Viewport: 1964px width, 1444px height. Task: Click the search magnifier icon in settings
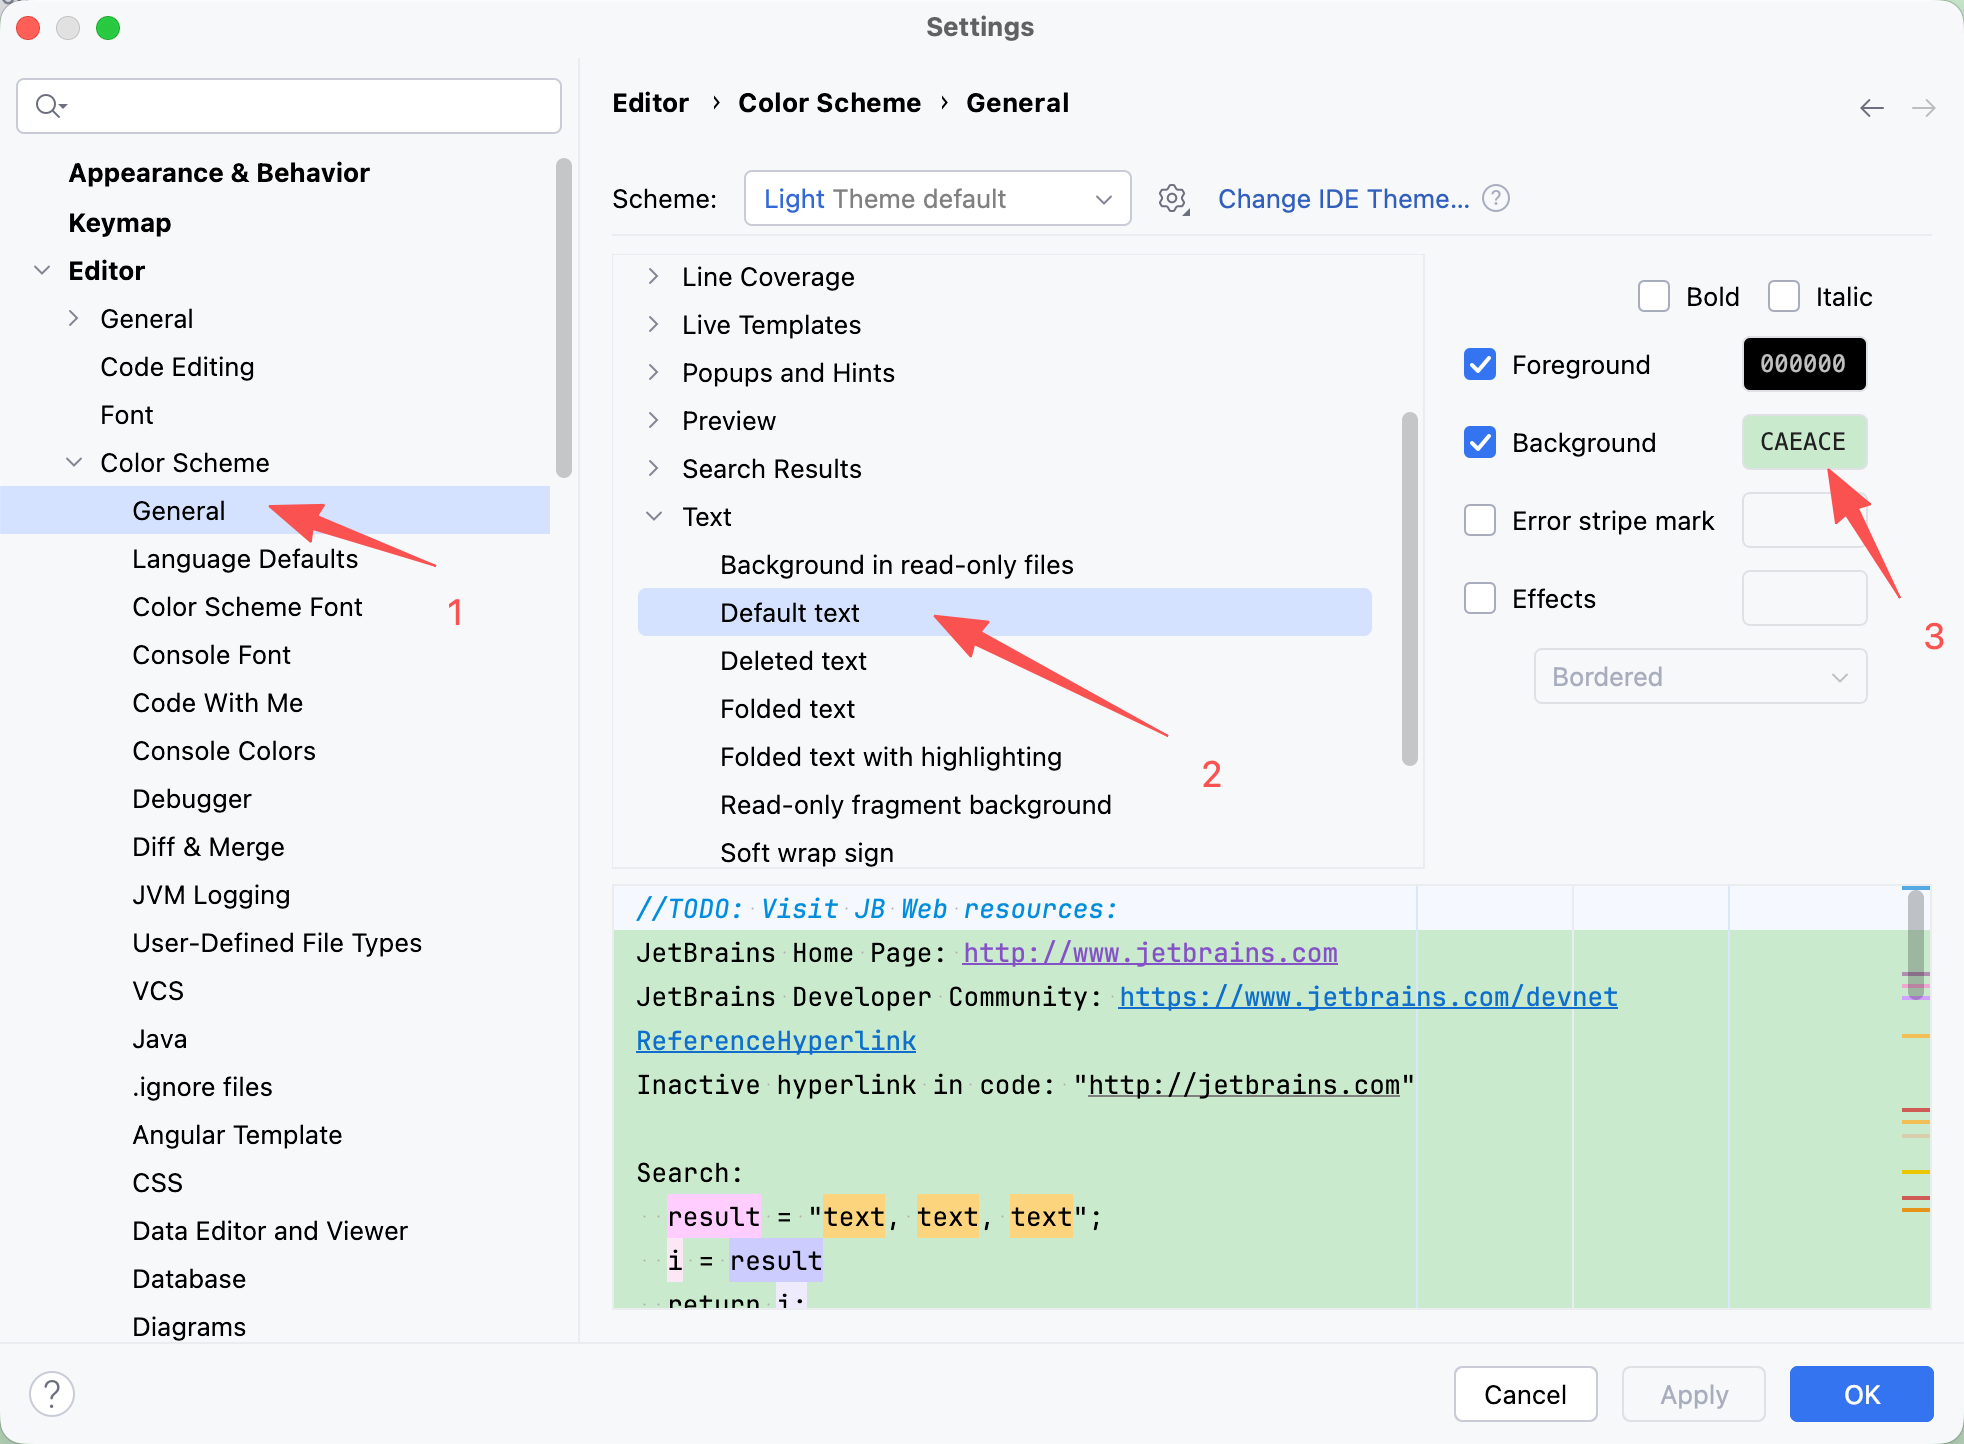tap(49, 105)
